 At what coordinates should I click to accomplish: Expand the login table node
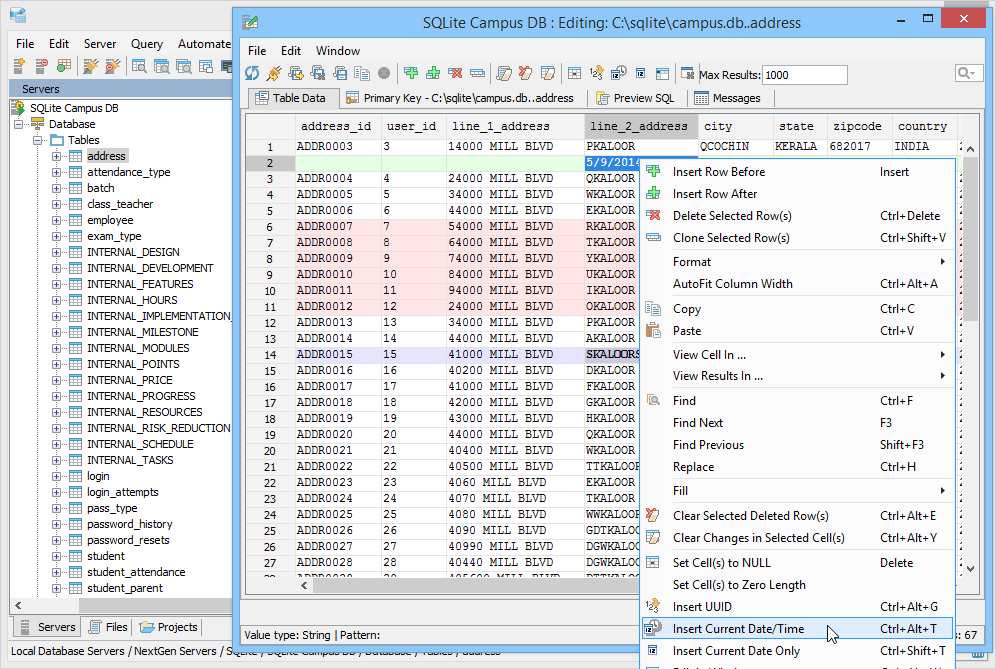(57, 476)
